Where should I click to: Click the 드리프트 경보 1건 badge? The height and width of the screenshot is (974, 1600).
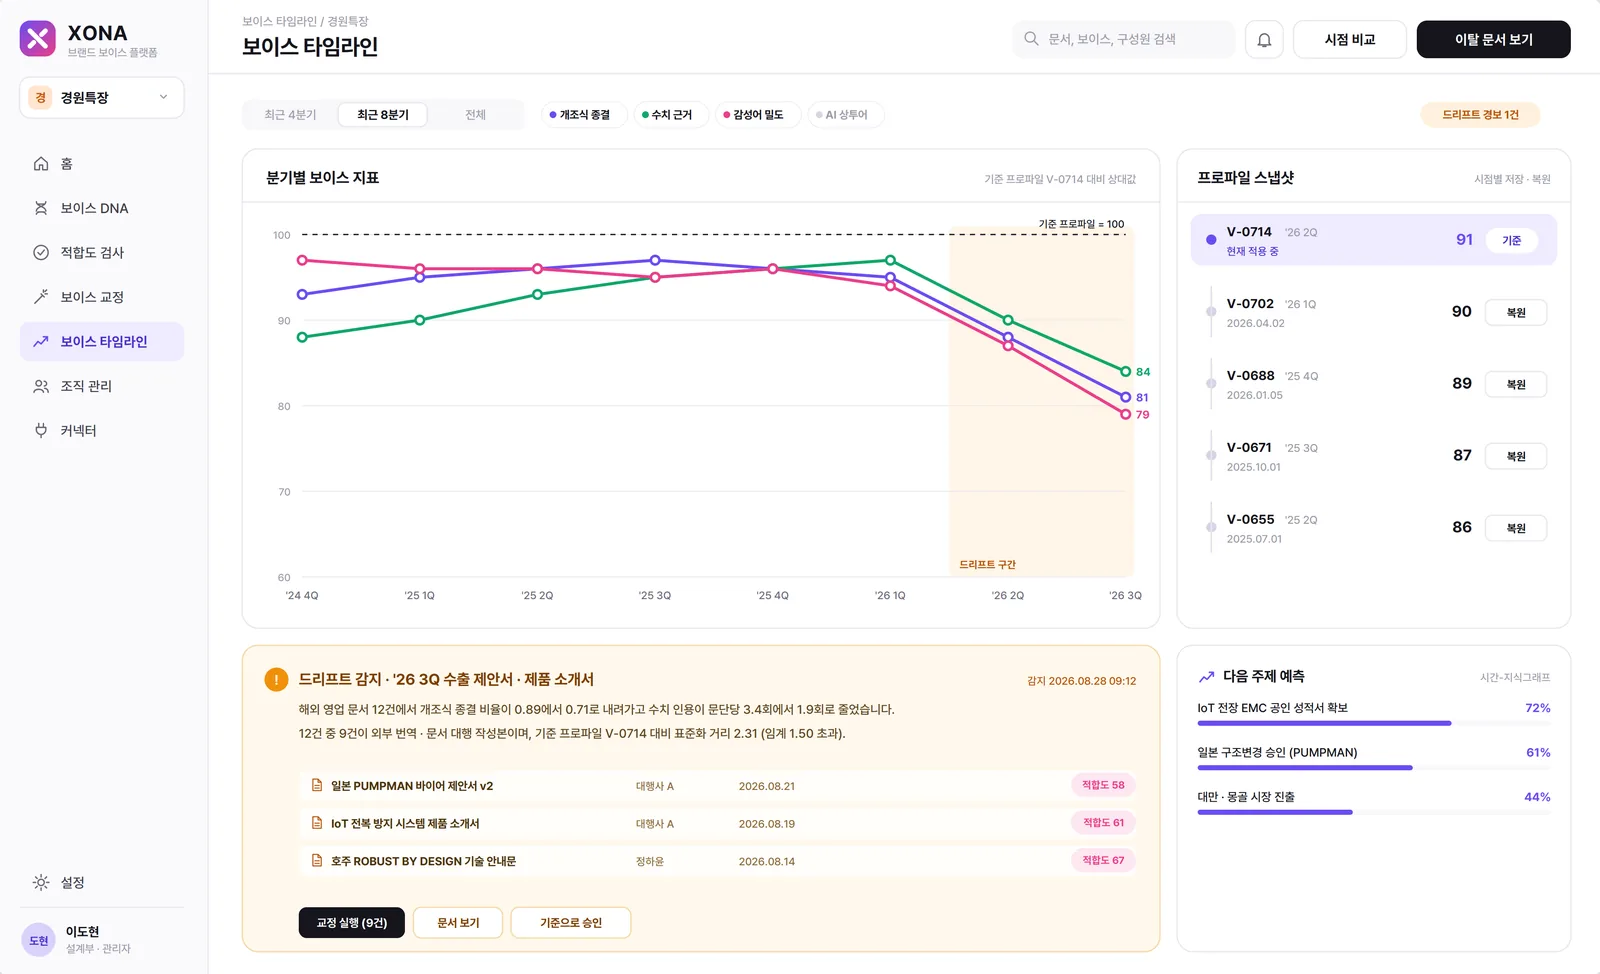1480,115
